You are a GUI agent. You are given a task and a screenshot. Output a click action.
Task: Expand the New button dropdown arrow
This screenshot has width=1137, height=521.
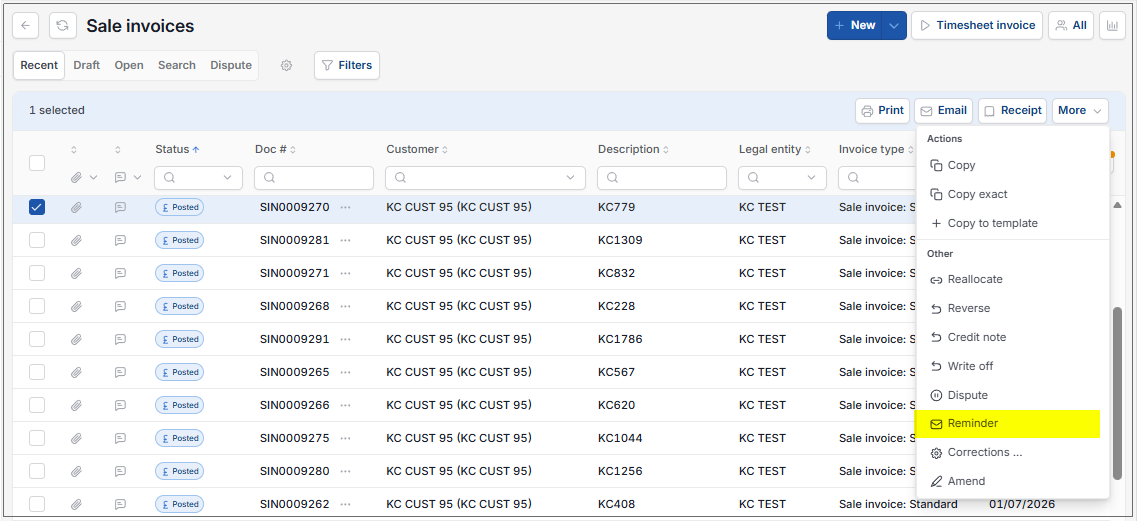pos(894,25)
